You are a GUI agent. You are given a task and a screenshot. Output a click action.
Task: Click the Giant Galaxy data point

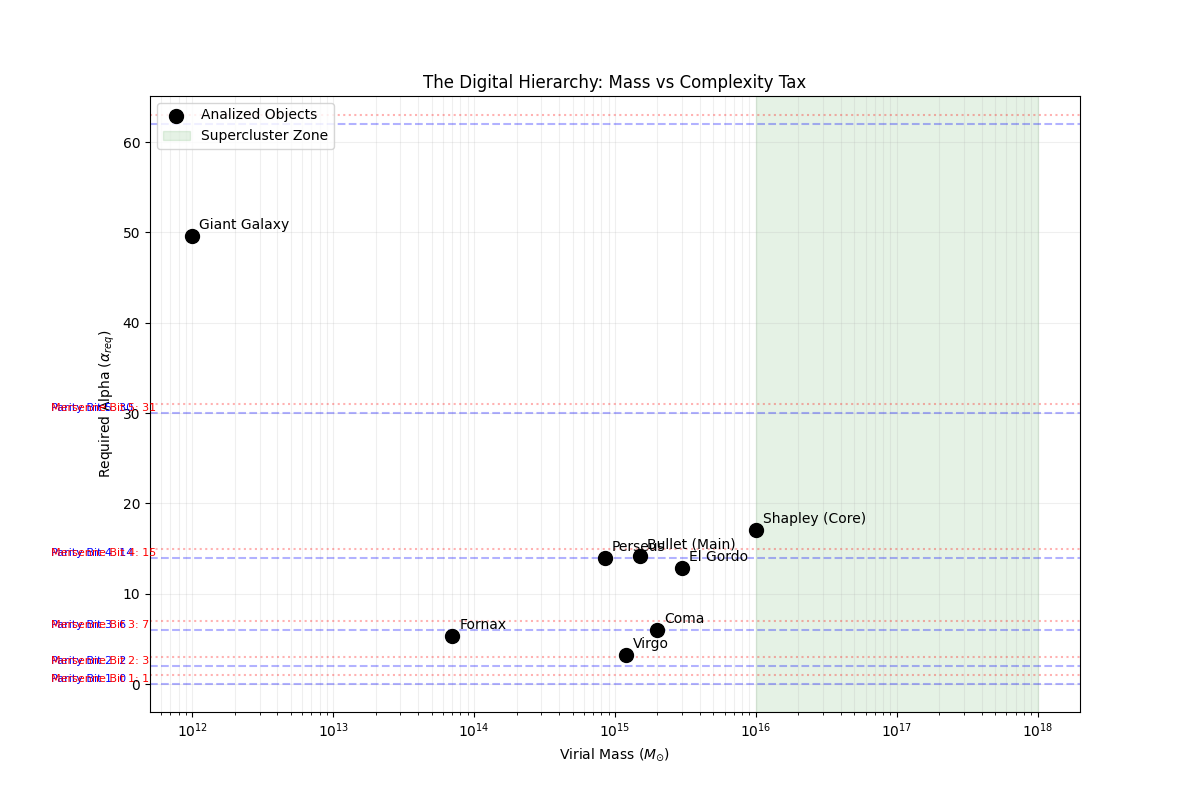pyautogui.click(x=192, y=236)
